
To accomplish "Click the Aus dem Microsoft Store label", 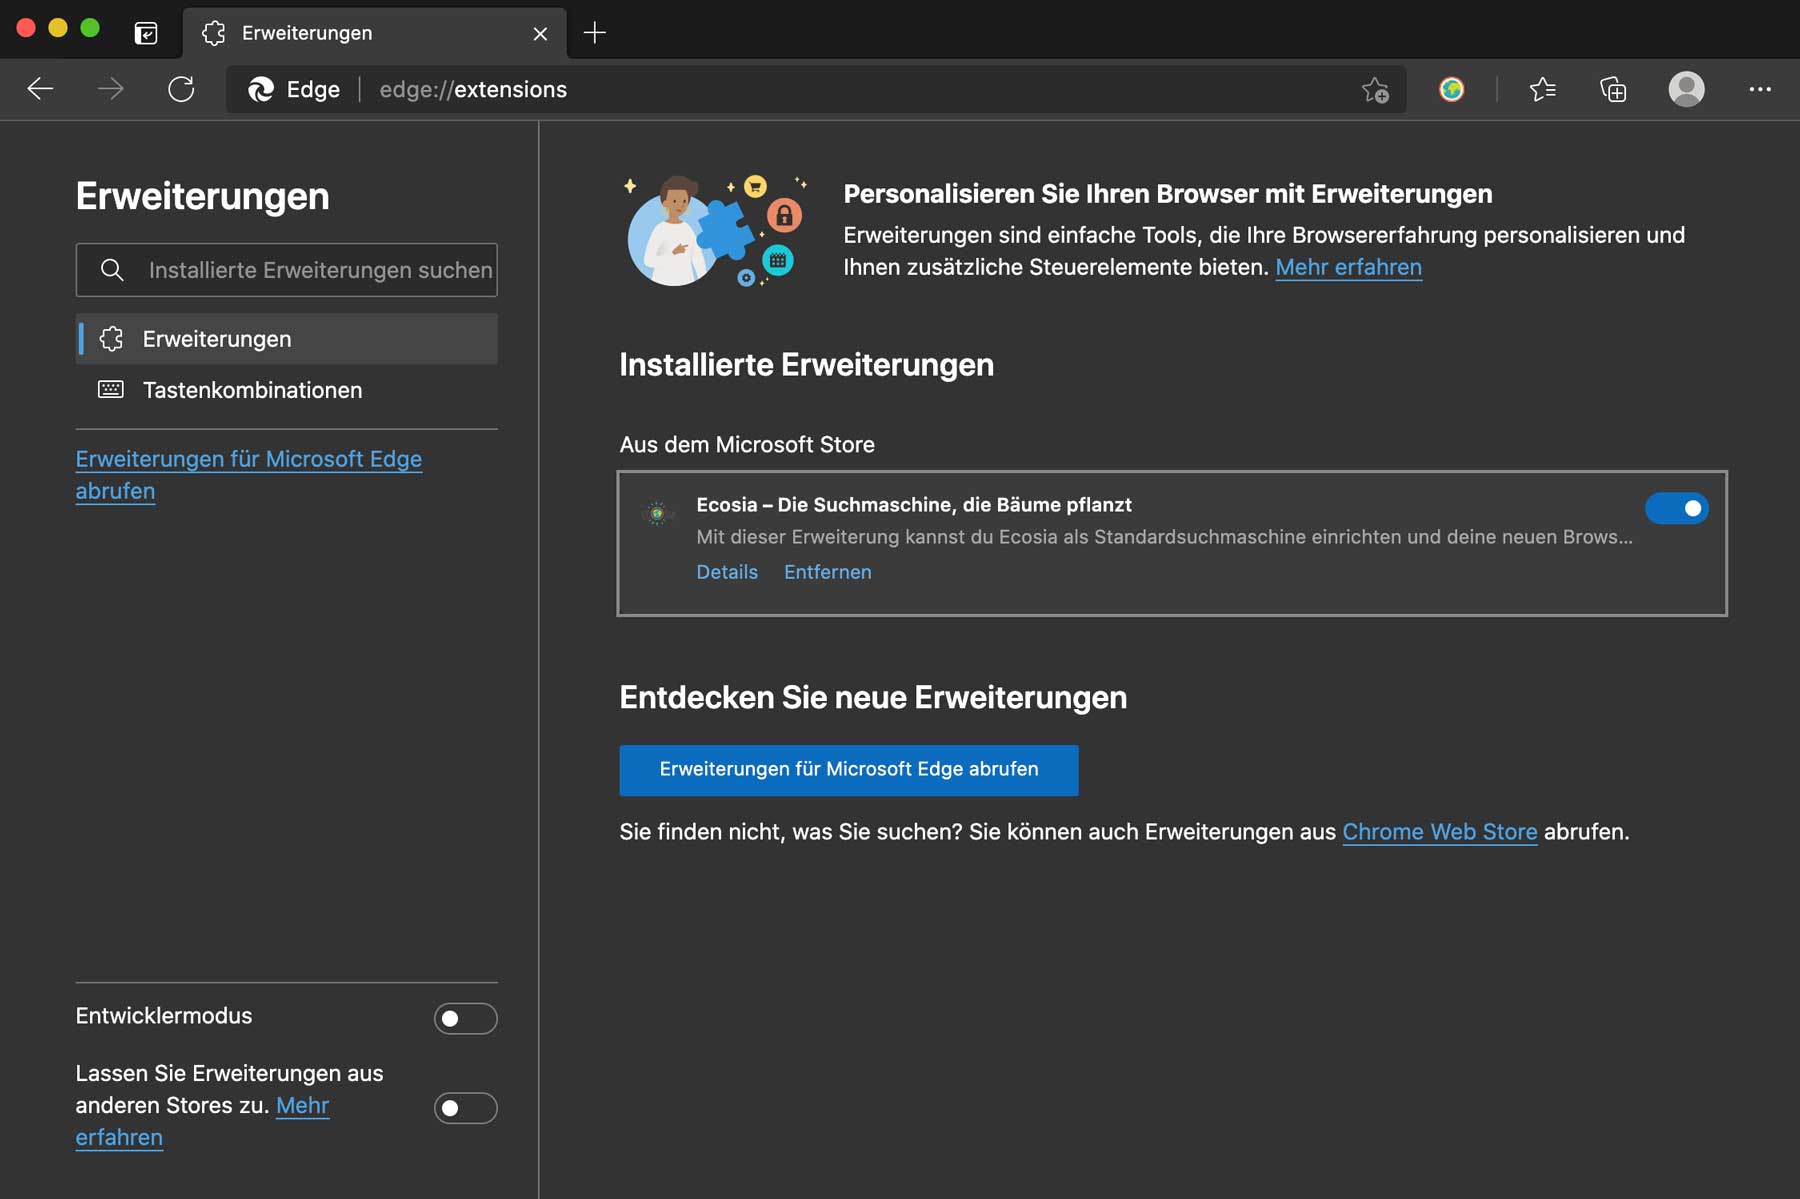I will coord(747,445).
